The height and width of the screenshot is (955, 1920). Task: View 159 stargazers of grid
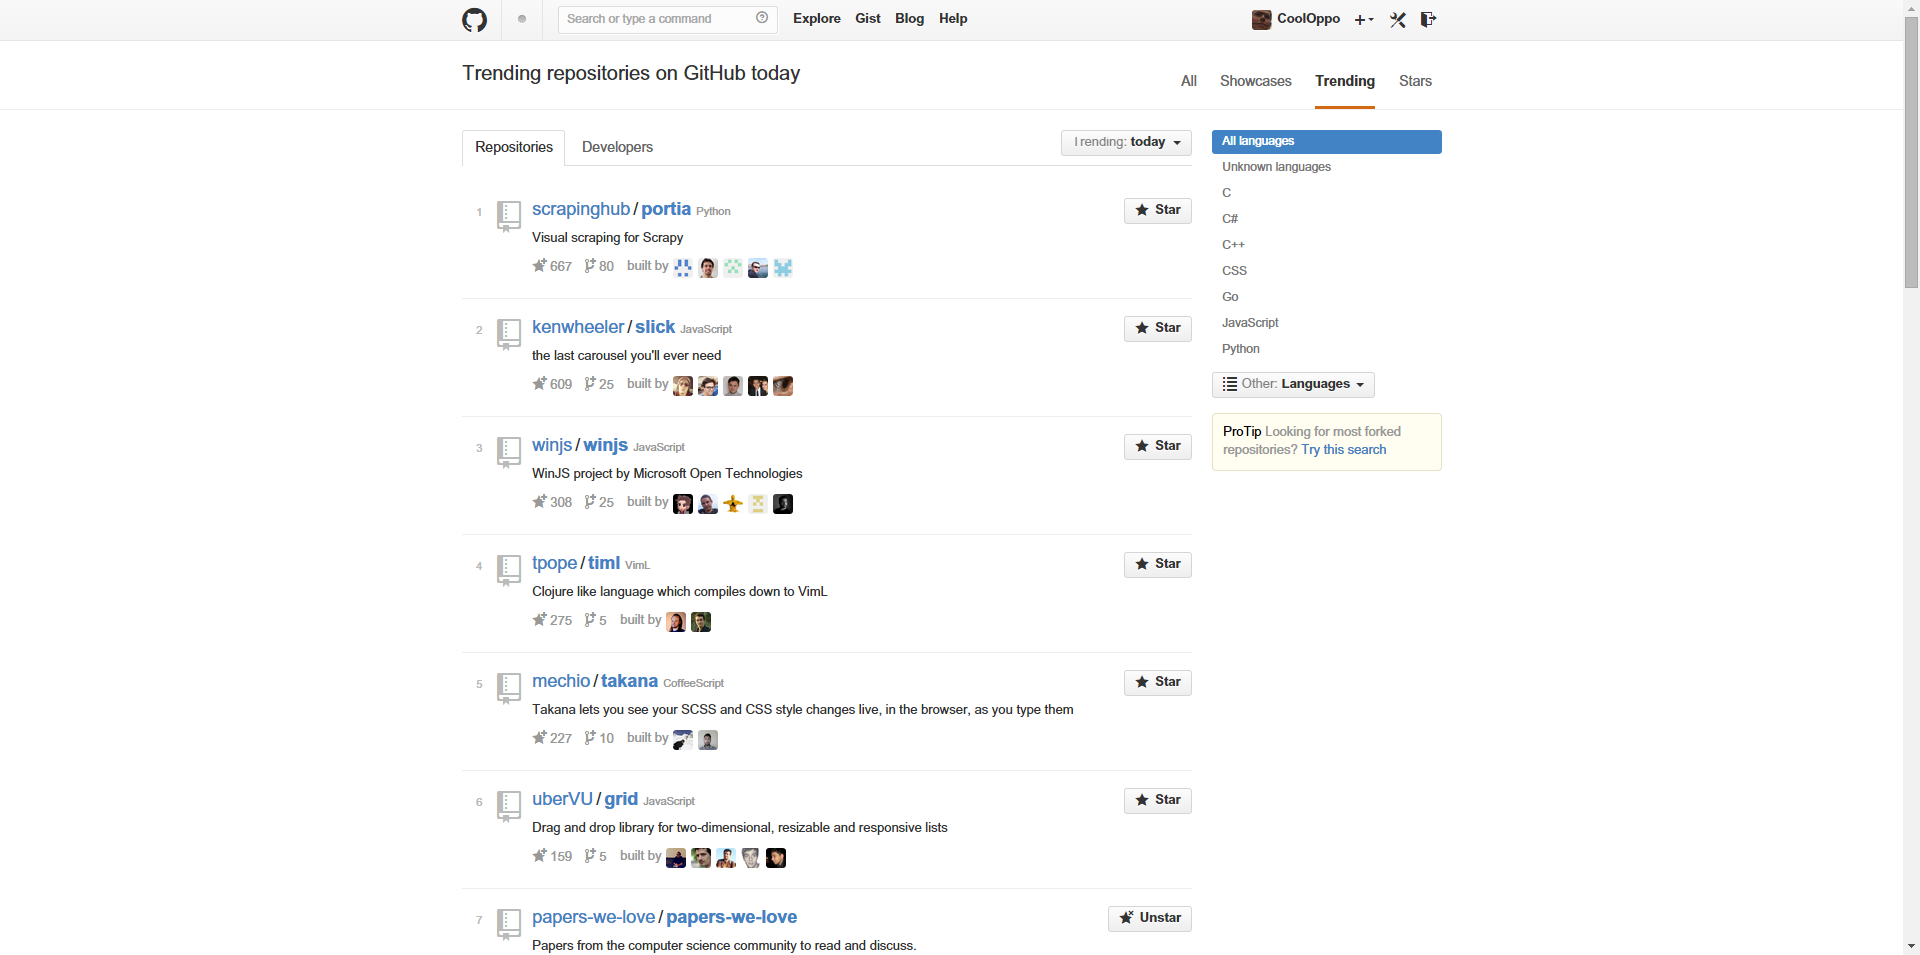click(x=552, y=856)
